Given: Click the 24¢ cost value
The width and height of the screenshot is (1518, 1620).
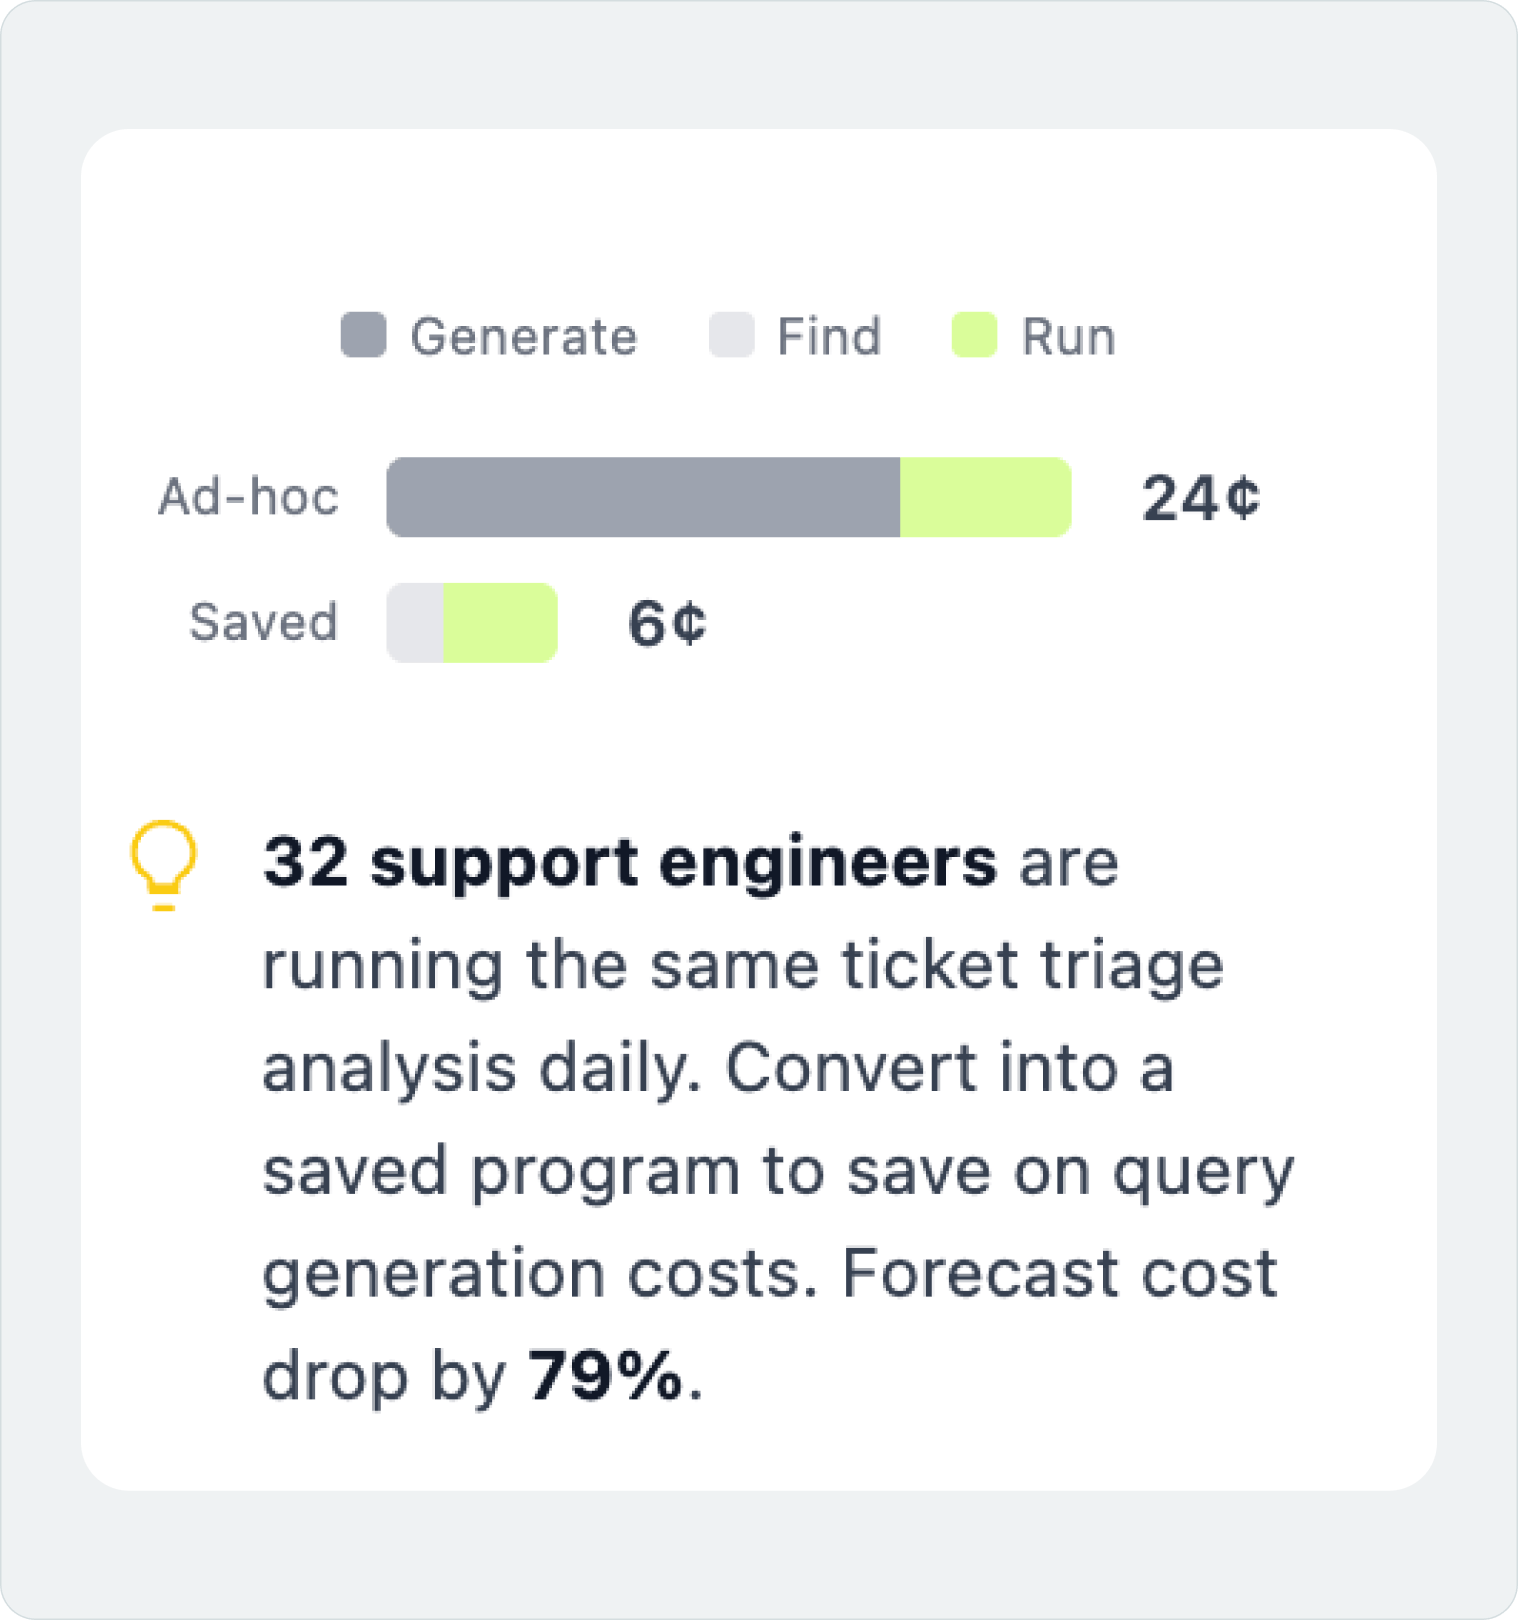Looking at the screenshot, I should click(x=1200, y=498).
